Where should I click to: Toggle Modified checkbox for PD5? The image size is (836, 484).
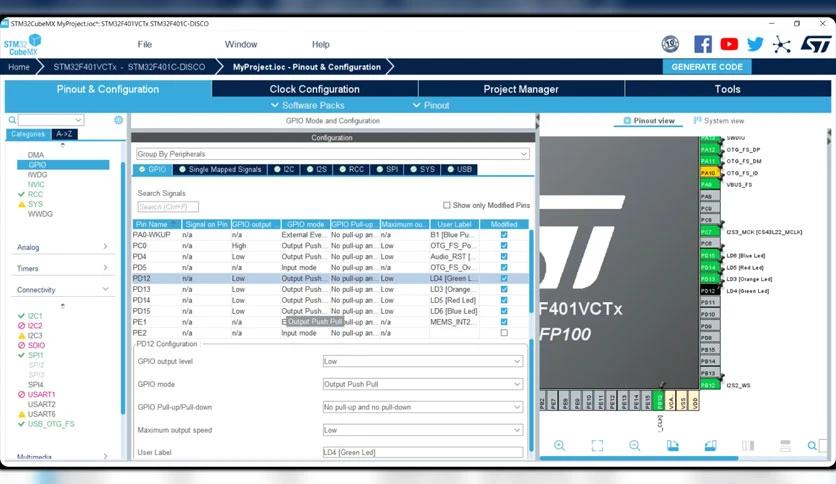point(504,268)
